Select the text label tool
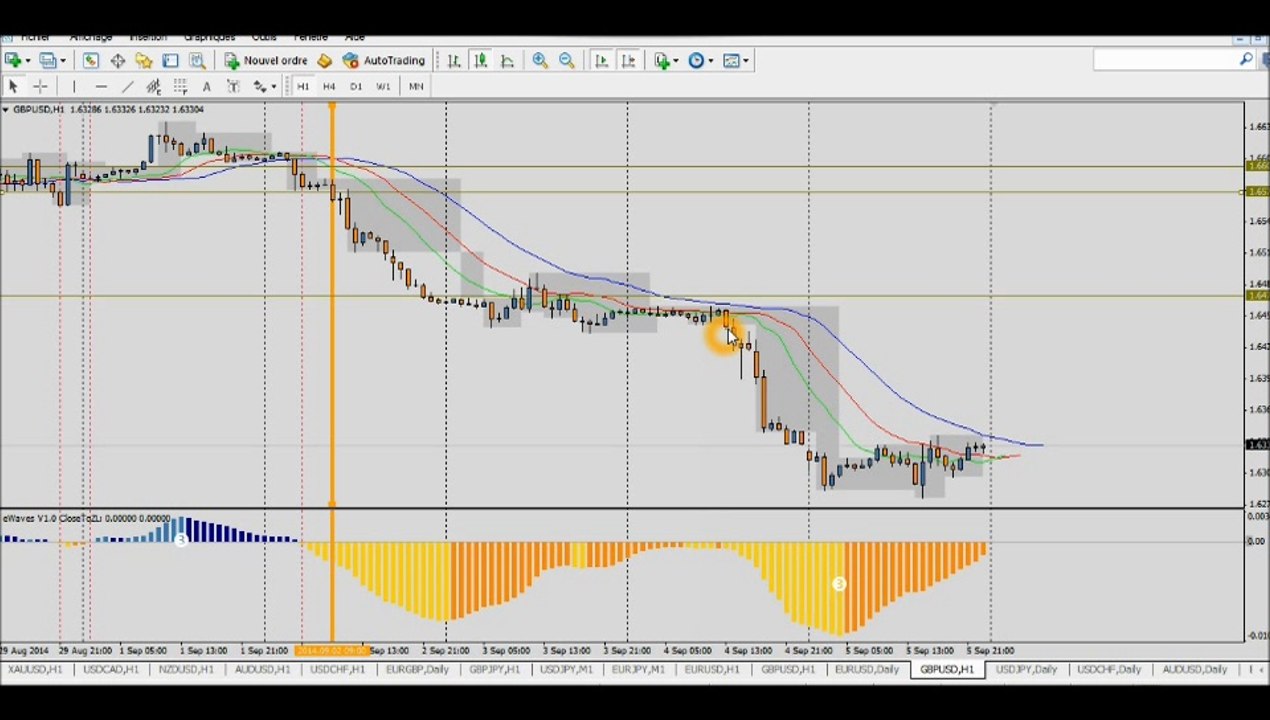 pyautogui.click(x=232, y=87)
